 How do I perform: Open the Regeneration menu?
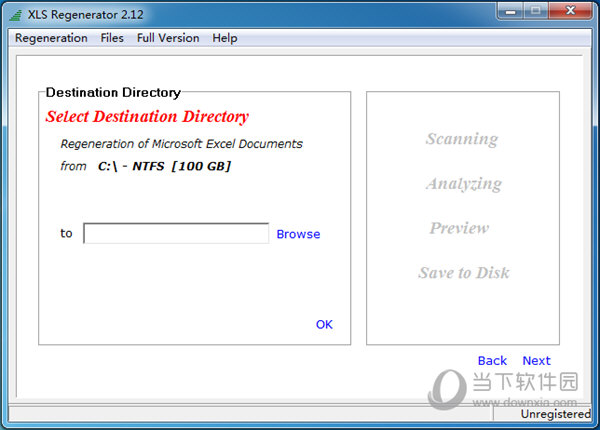click(x=51, y=38)
